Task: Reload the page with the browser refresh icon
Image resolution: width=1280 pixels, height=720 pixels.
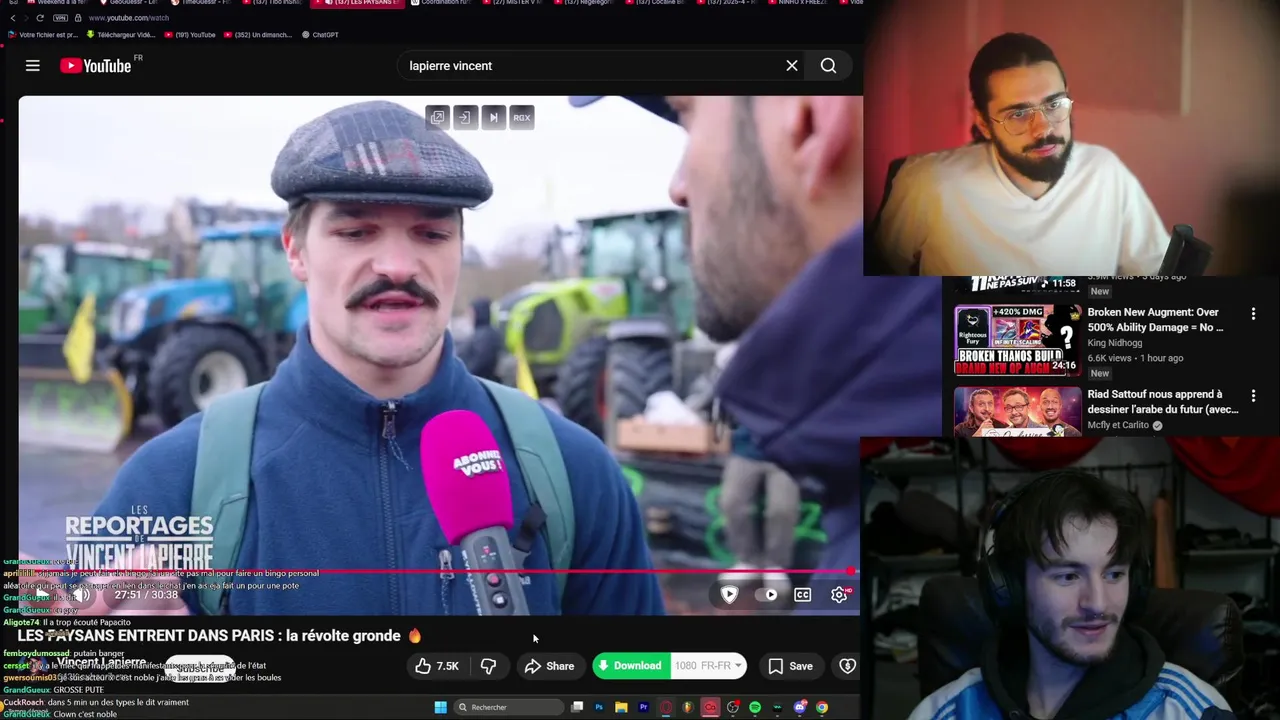Action: coord(40,18)
